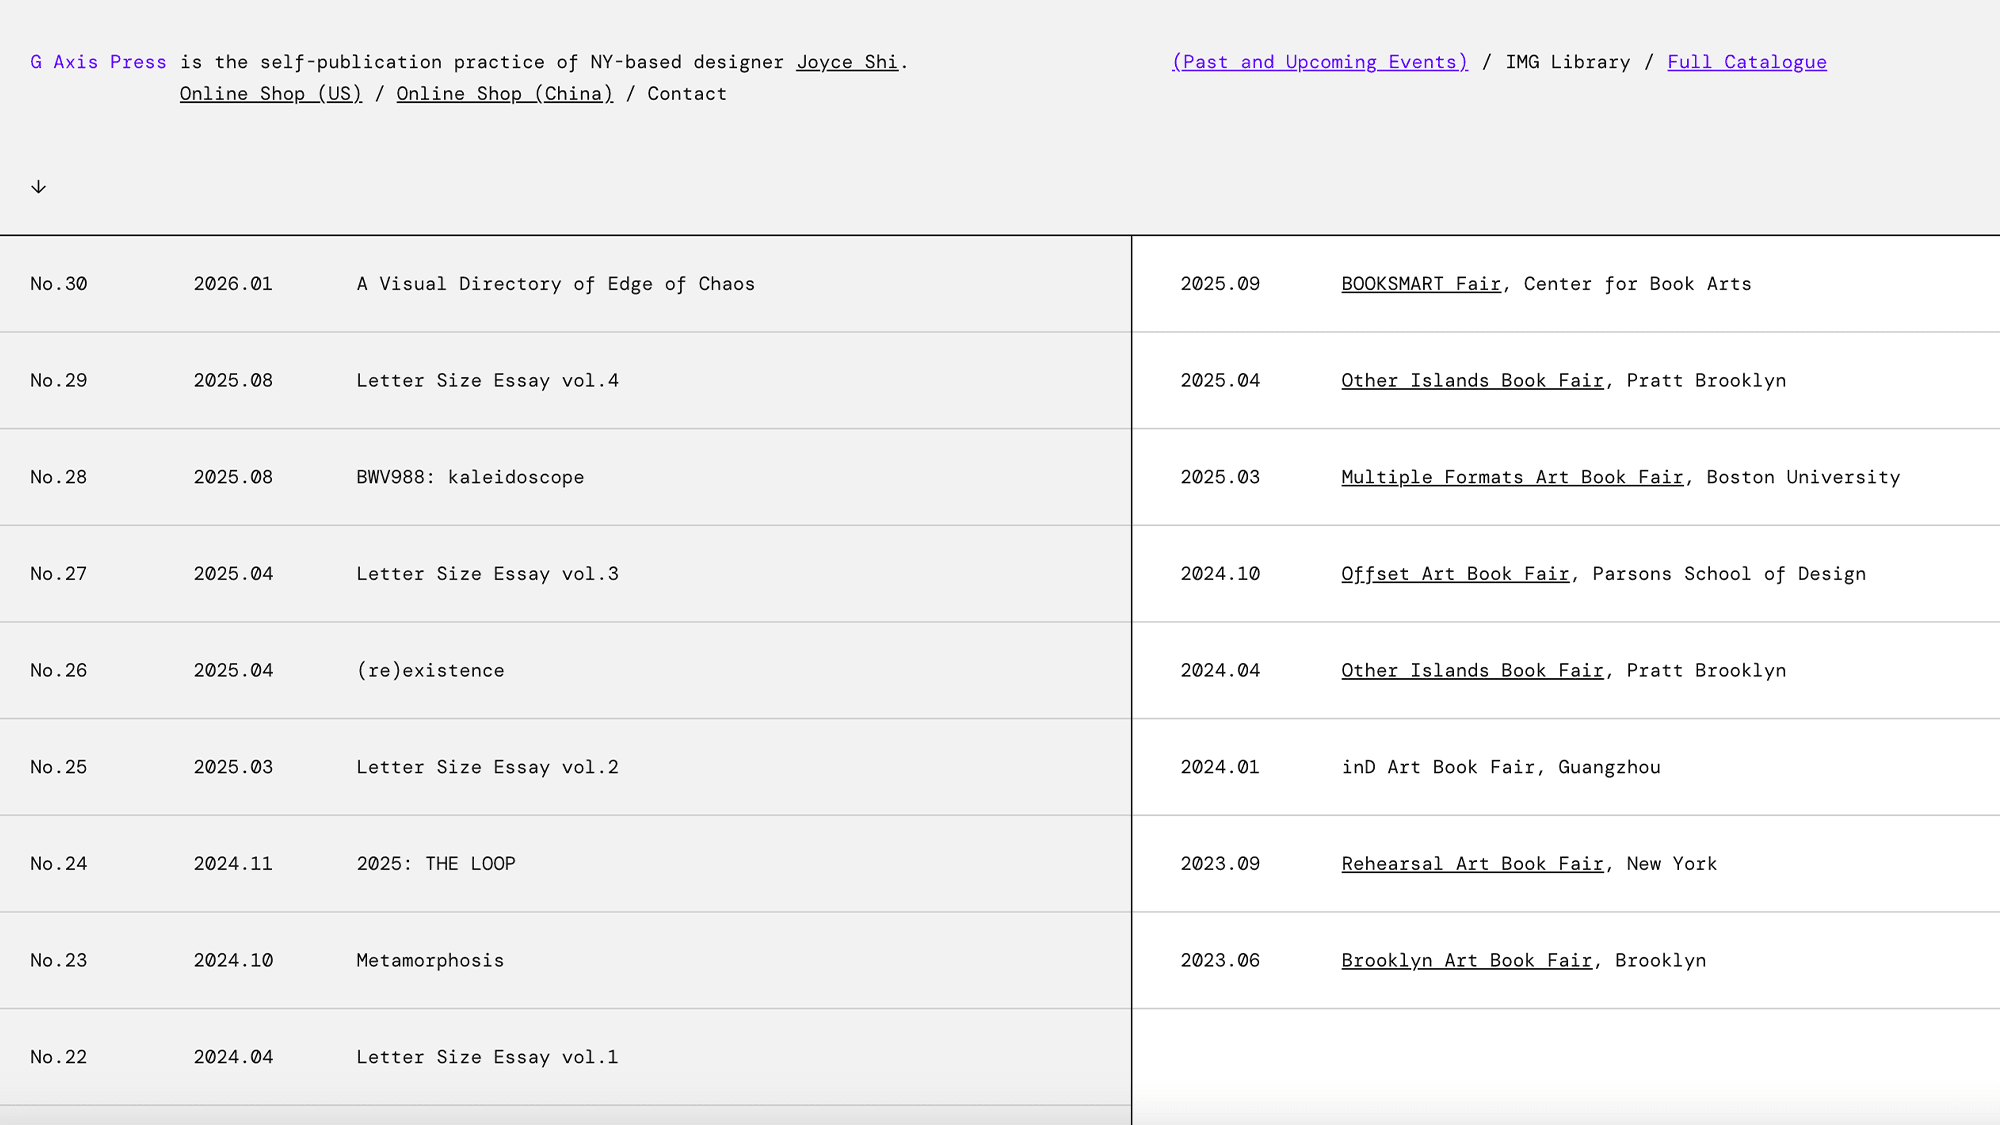This screenshot has height=1125, width=2000.
Task: Open No.30 A Visual Directory entry
Action: (555, 284)
